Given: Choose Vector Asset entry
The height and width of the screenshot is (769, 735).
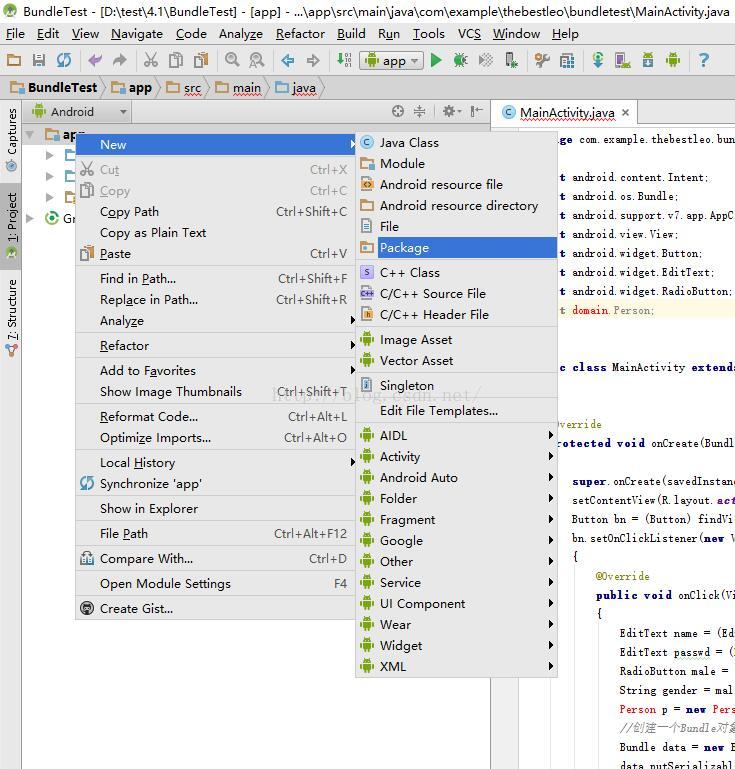Looking at the screenshot, I should [x=457, y=361].
